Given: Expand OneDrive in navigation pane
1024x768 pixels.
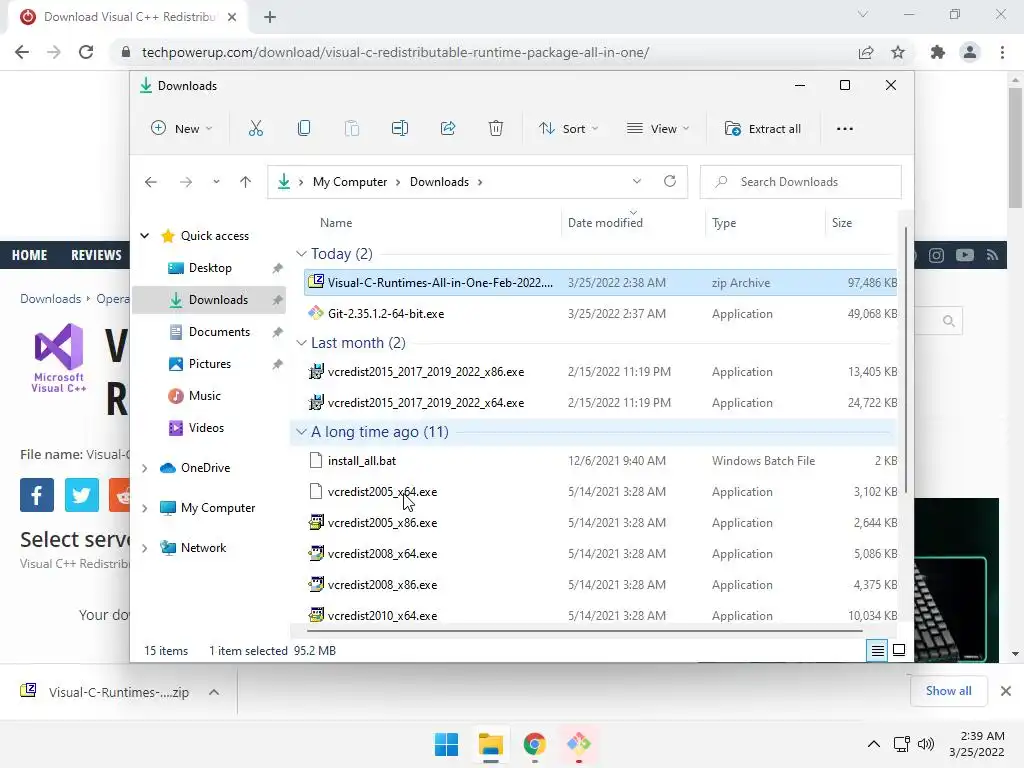Looking at the screenshot, I should [x=144, y=468].
